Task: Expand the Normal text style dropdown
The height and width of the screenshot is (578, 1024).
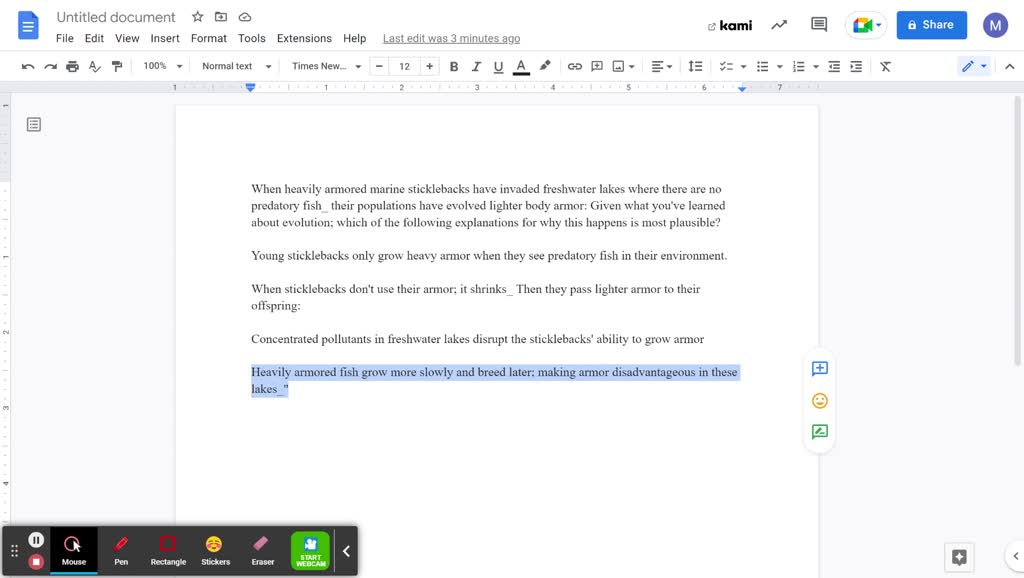Action: click(236, 66)
